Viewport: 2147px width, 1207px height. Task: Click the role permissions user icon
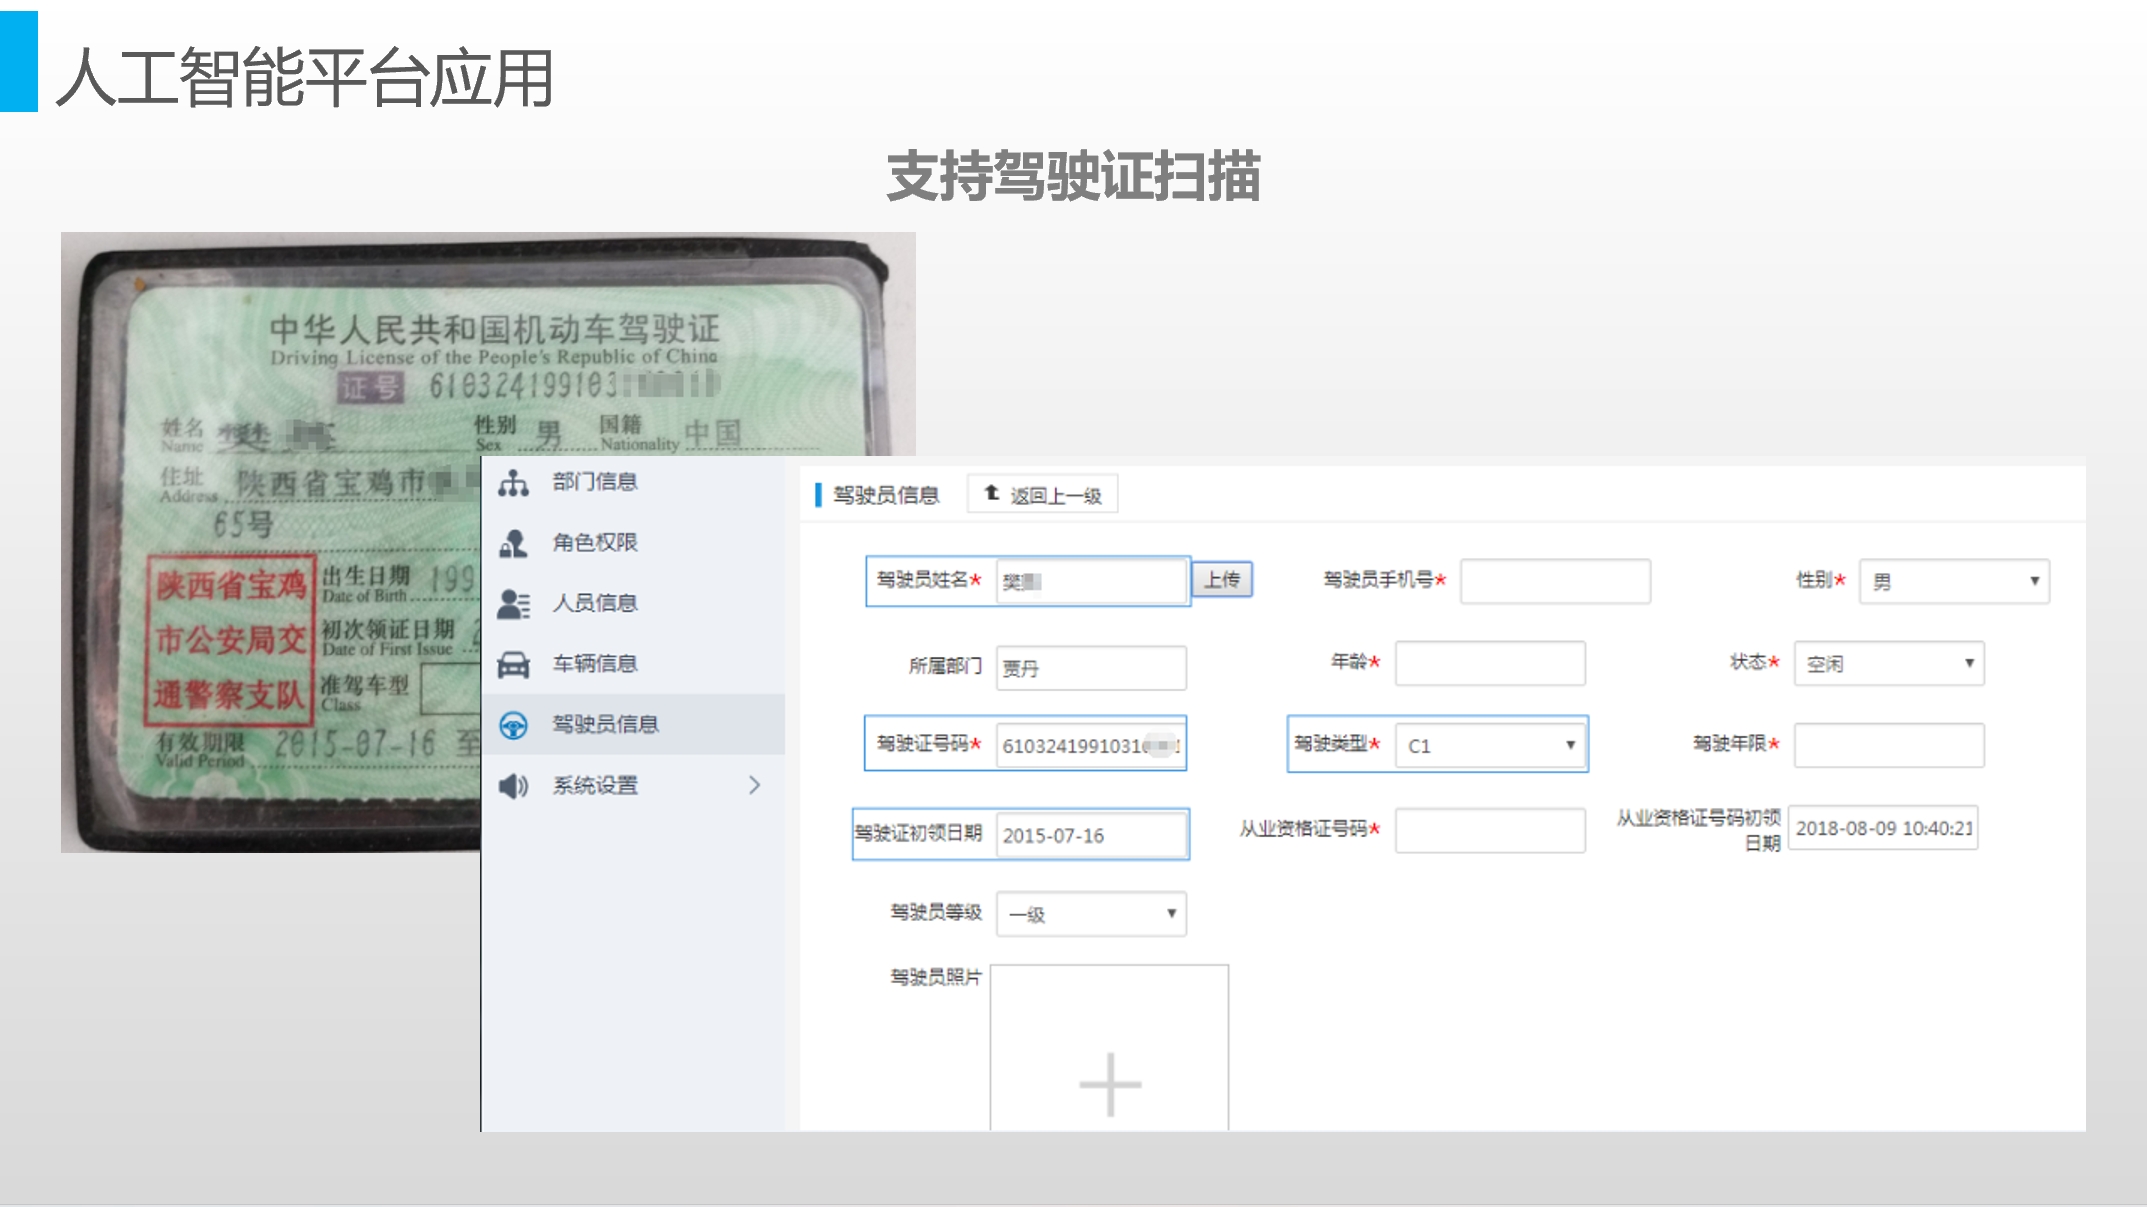[x=513, y=543]
